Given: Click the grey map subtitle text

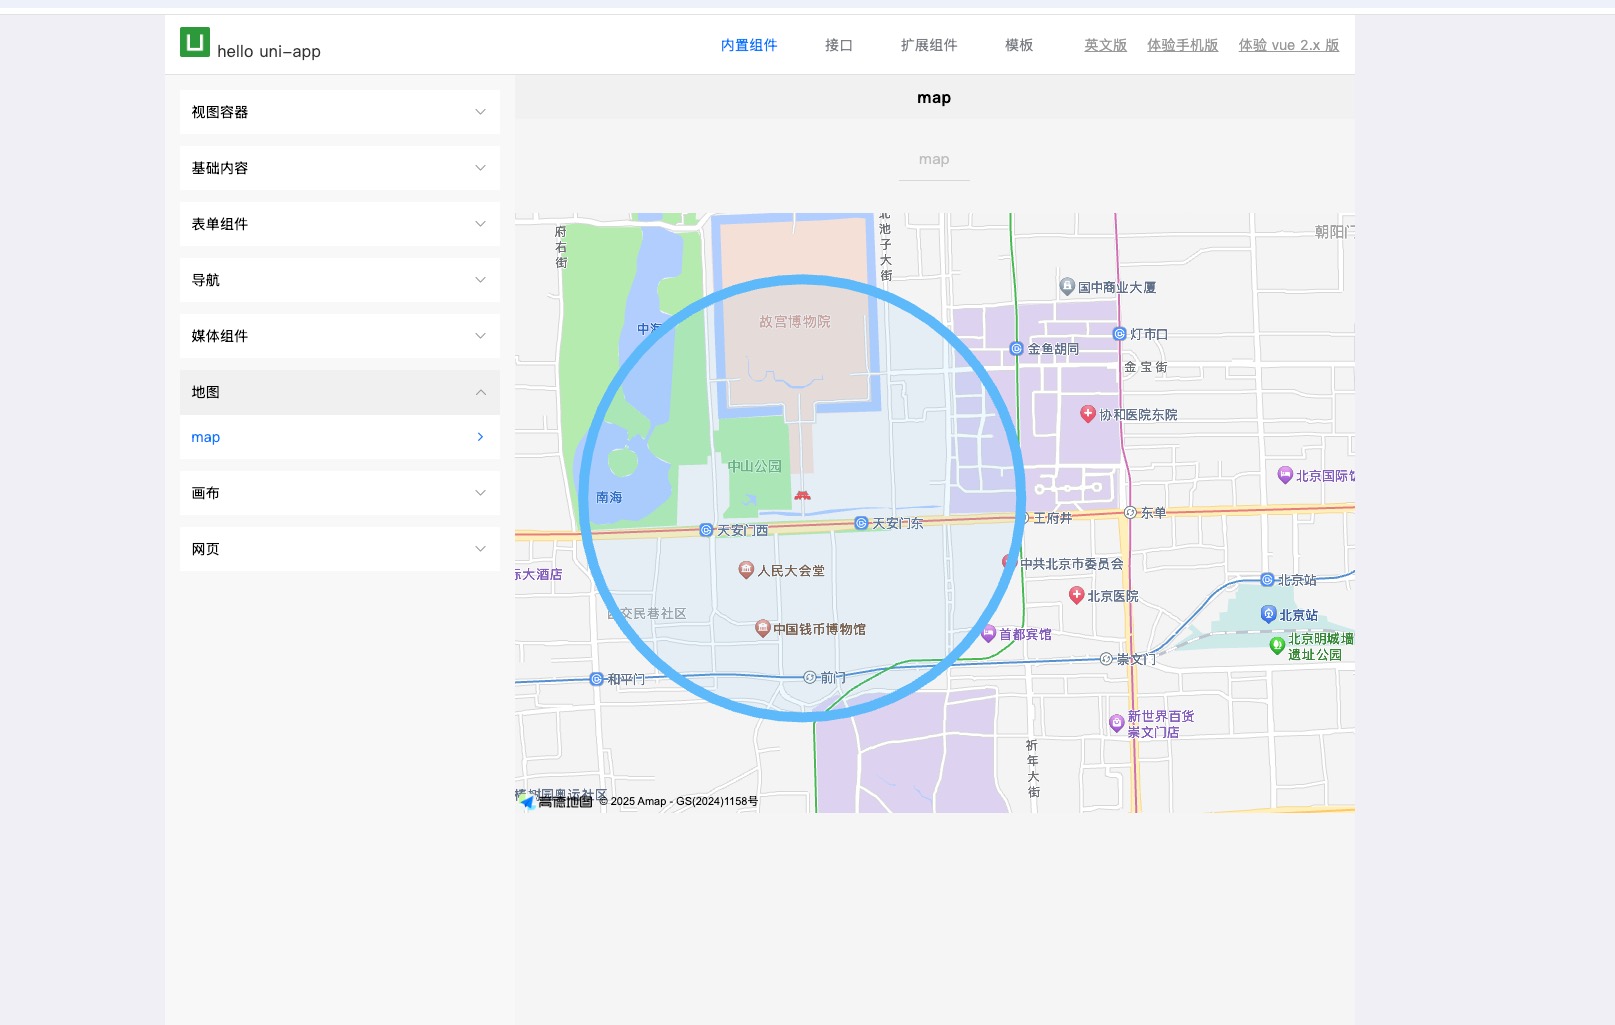Looking at the screenshot, I should click(x=934, y=159).
